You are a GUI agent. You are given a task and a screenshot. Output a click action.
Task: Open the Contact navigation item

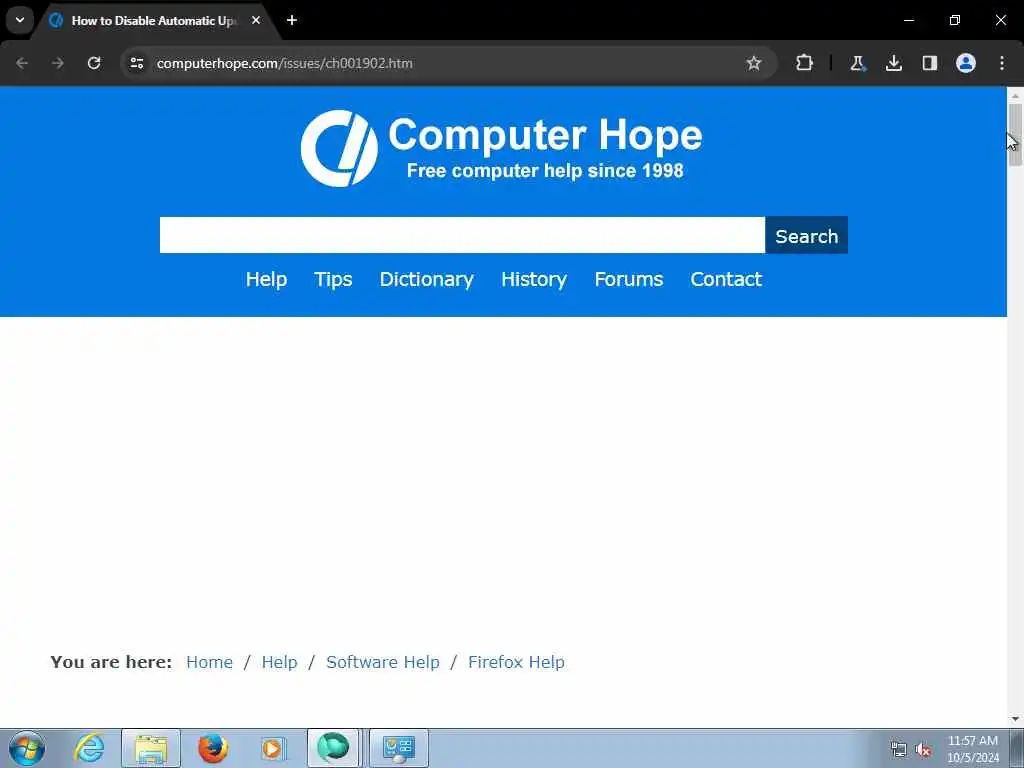coord(726,280)
